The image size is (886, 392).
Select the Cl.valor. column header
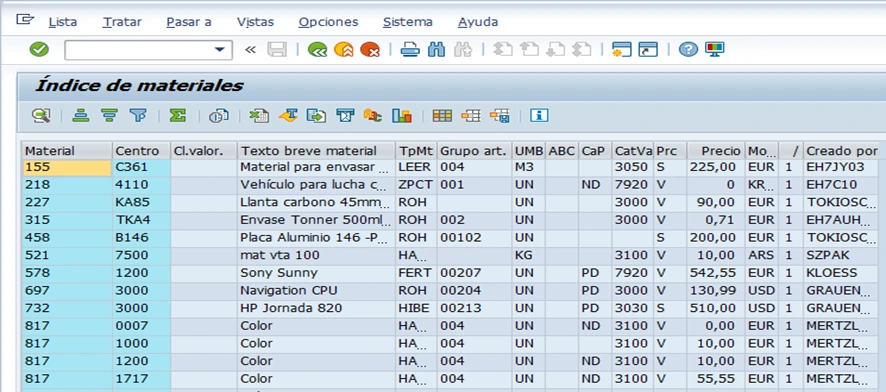[x=204, y=151]
